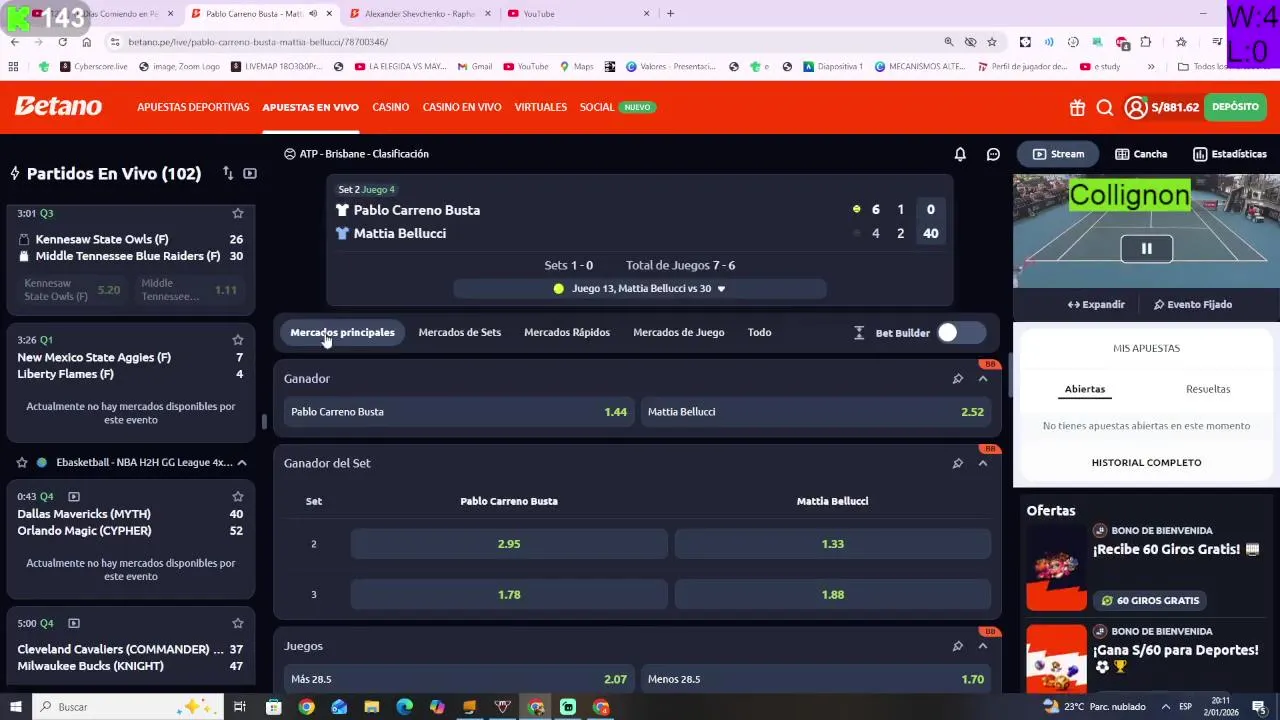Go to Apuestas Deportivas menu
1280x720 pixels.
193,107
